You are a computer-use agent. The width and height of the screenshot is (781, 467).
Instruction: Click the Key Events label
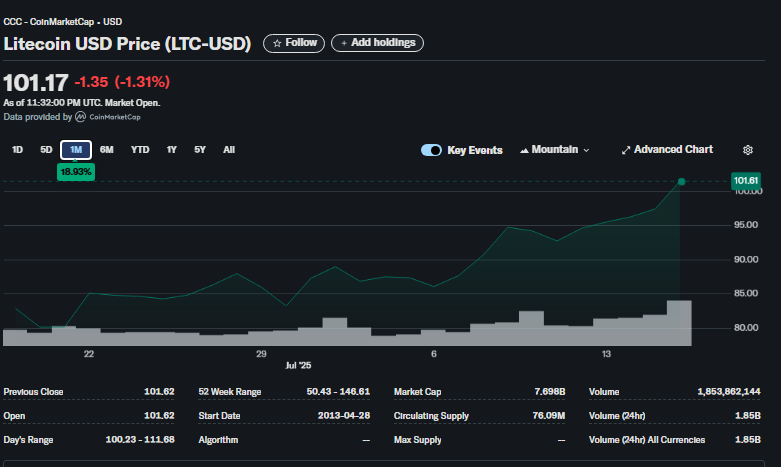tap(475, 150)
